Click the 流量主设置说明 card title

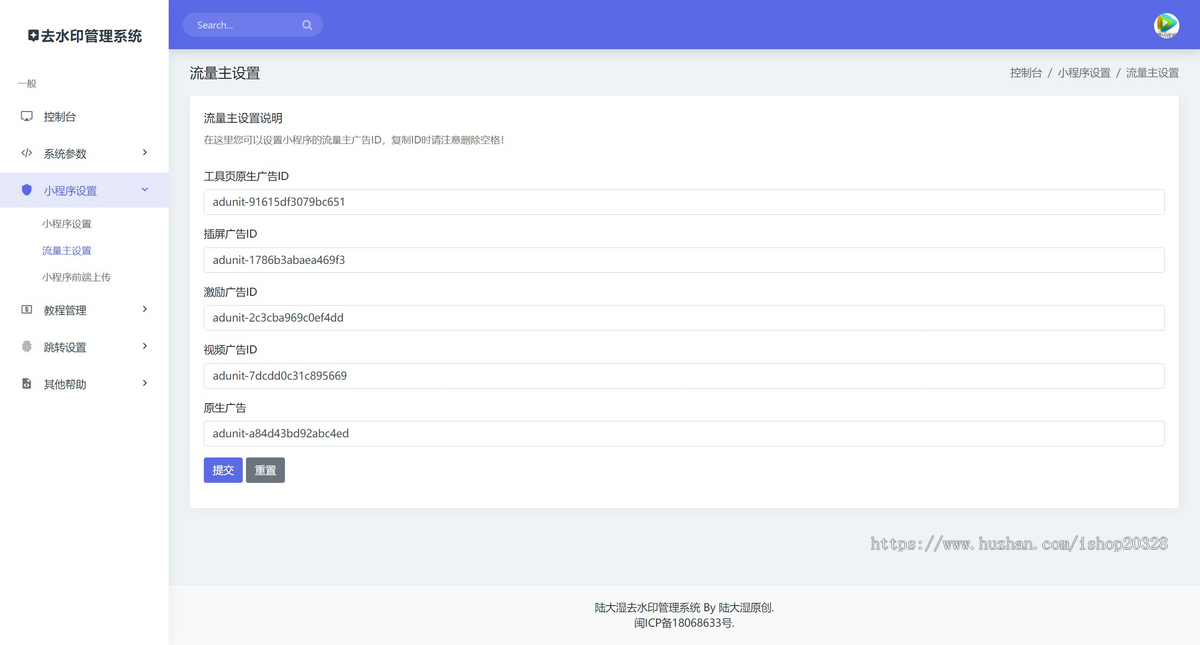(243, 118)
